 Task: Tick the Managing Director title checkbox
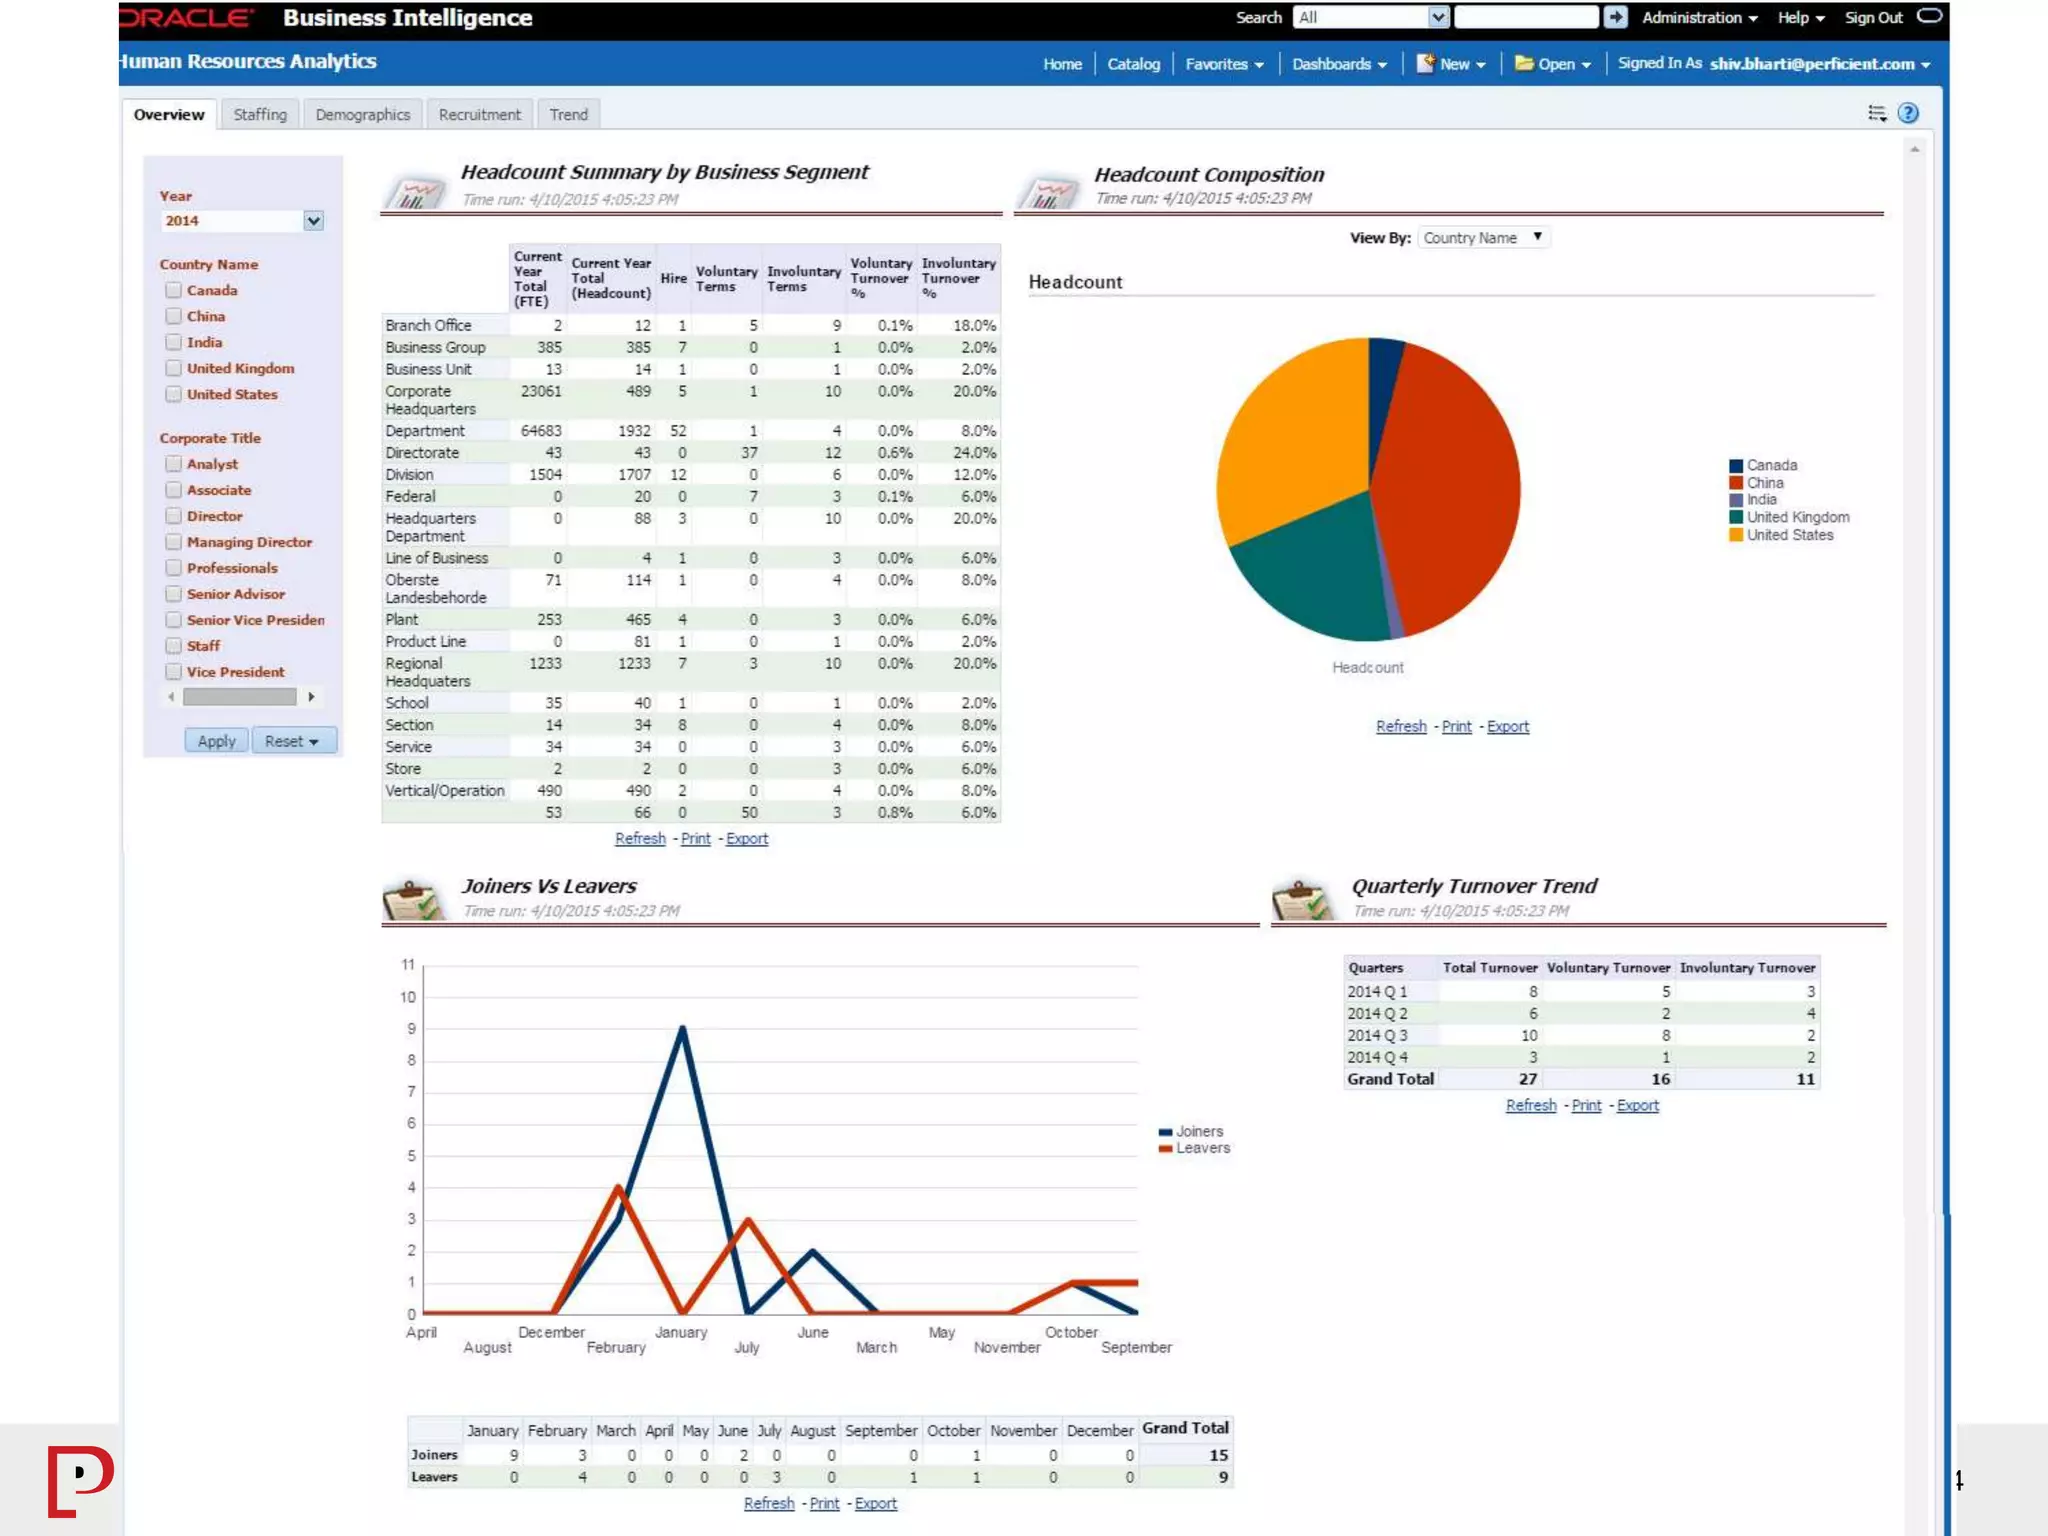(174, 542)
